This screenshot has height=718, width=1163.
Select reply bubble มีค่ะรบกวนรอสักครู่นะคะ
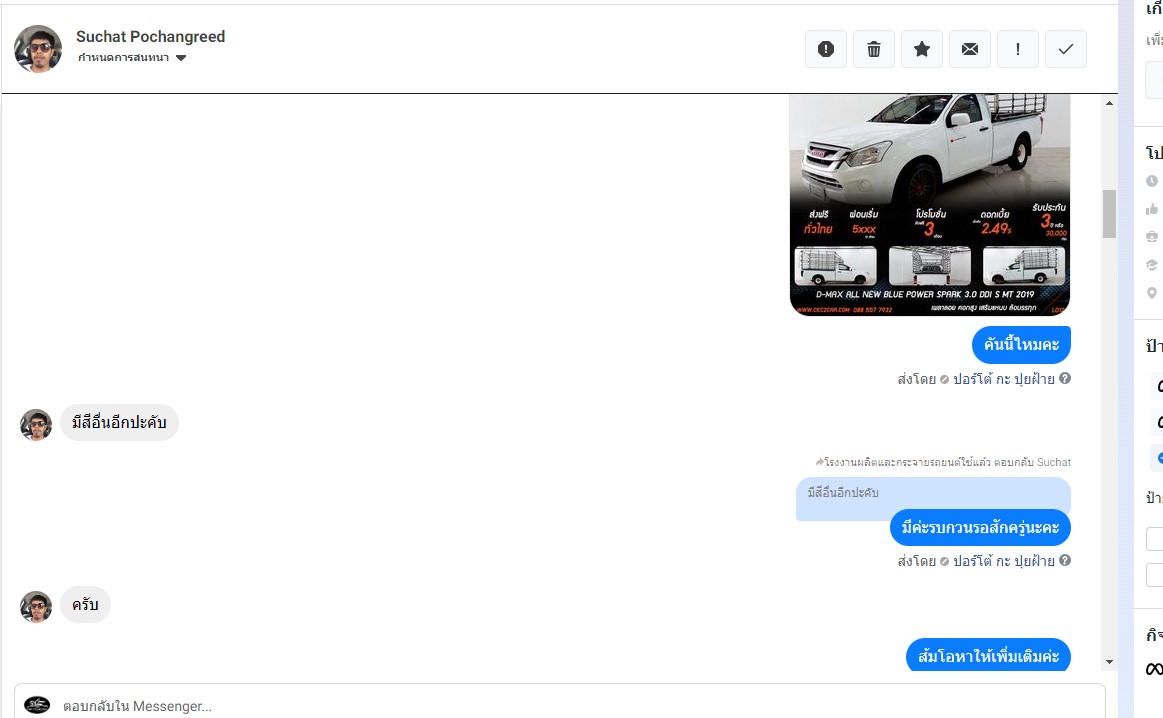981,527
